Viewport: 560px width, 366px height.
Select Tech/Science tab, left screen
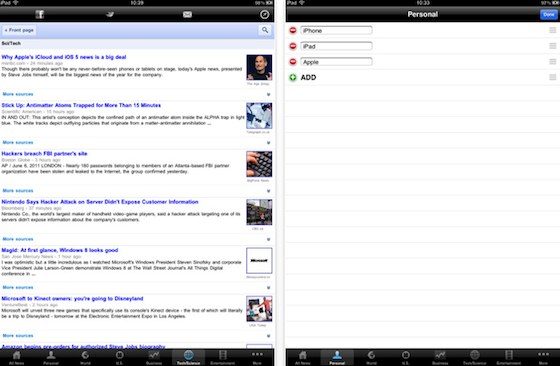pos(189,357)
